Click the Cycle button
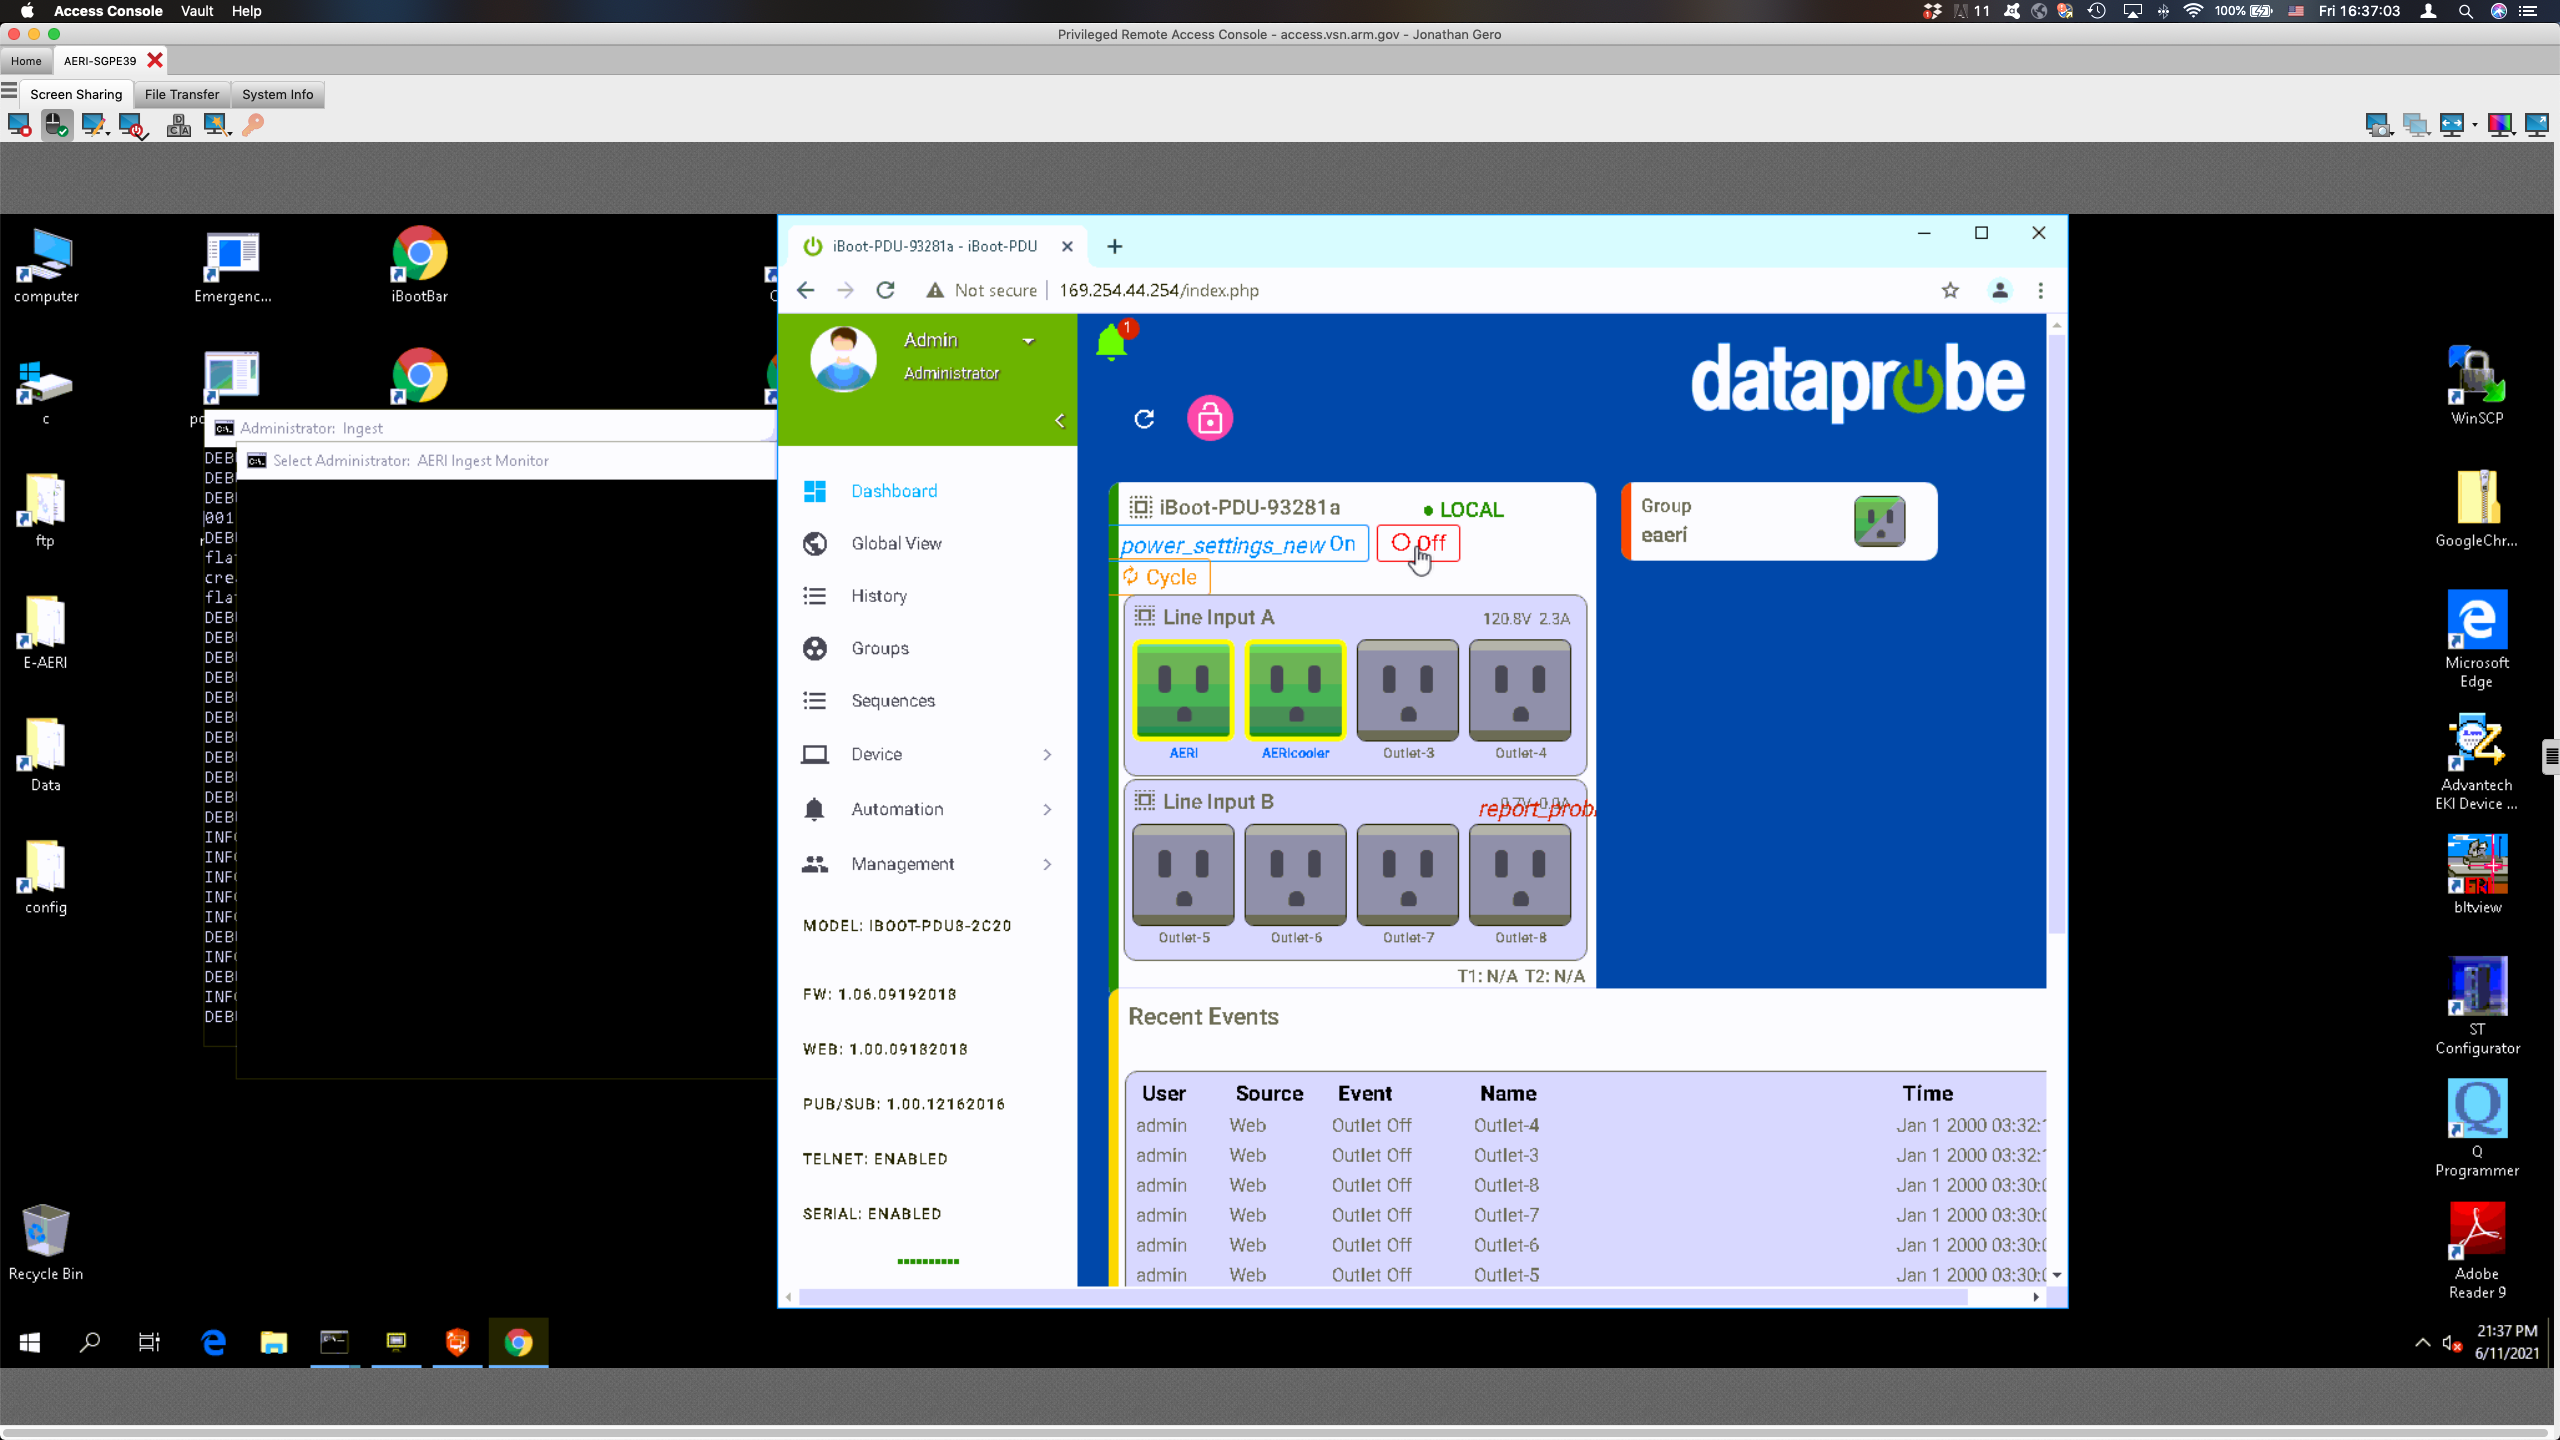This screenshot has height=1440, width=2560. pos(1160,577)
